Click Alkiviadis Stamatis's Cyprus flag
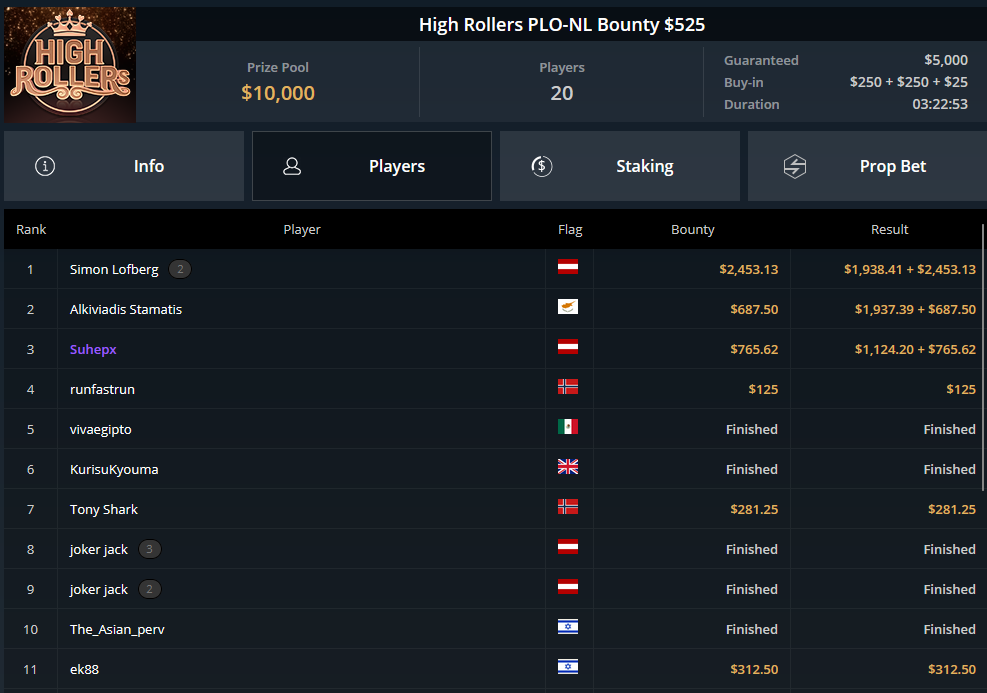This screenshot has width=987, height=693. click(x=568, y=307)
